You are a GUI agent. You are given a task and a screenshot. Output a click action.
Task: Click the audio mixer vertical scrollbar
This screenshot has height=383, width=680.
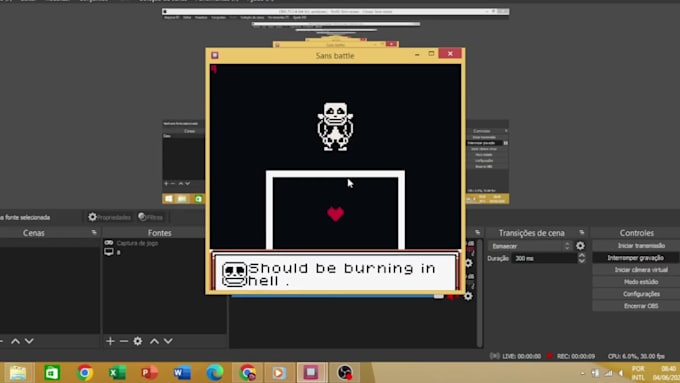[x=480, y=293]
